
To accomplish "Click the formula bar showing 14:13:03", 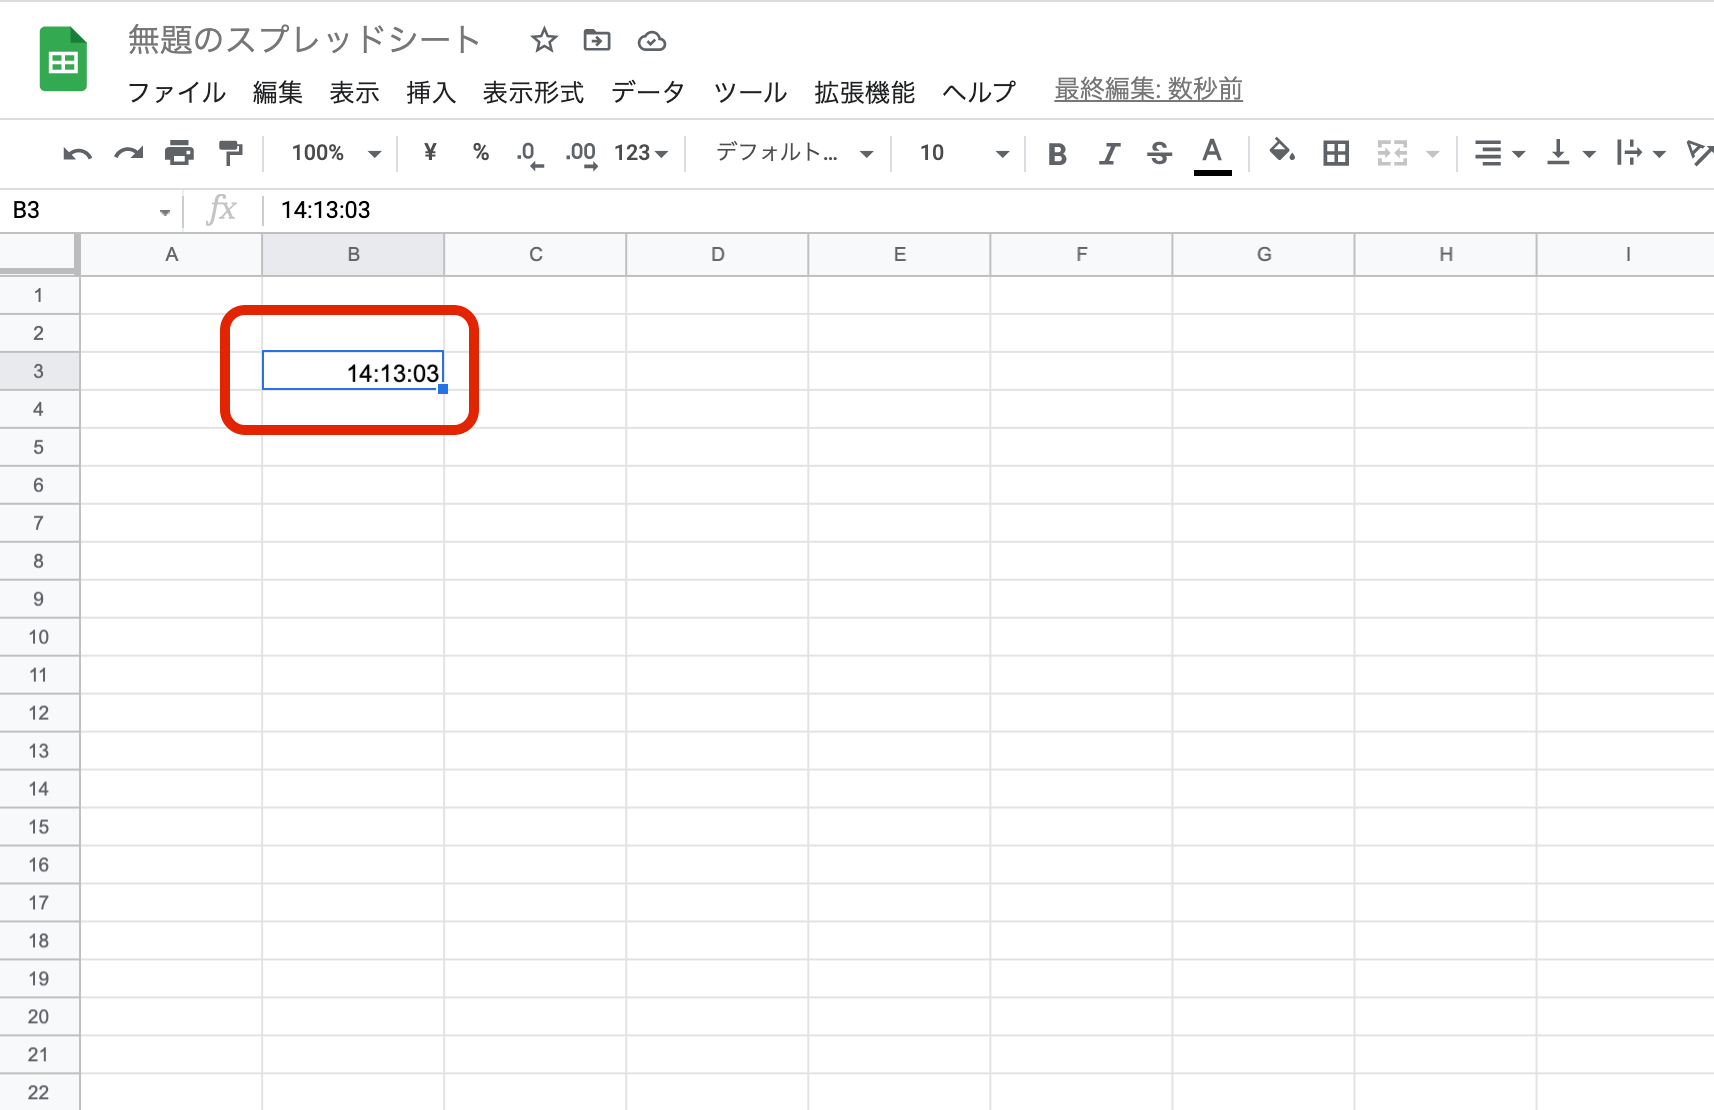I will click(x=990, y=210).
